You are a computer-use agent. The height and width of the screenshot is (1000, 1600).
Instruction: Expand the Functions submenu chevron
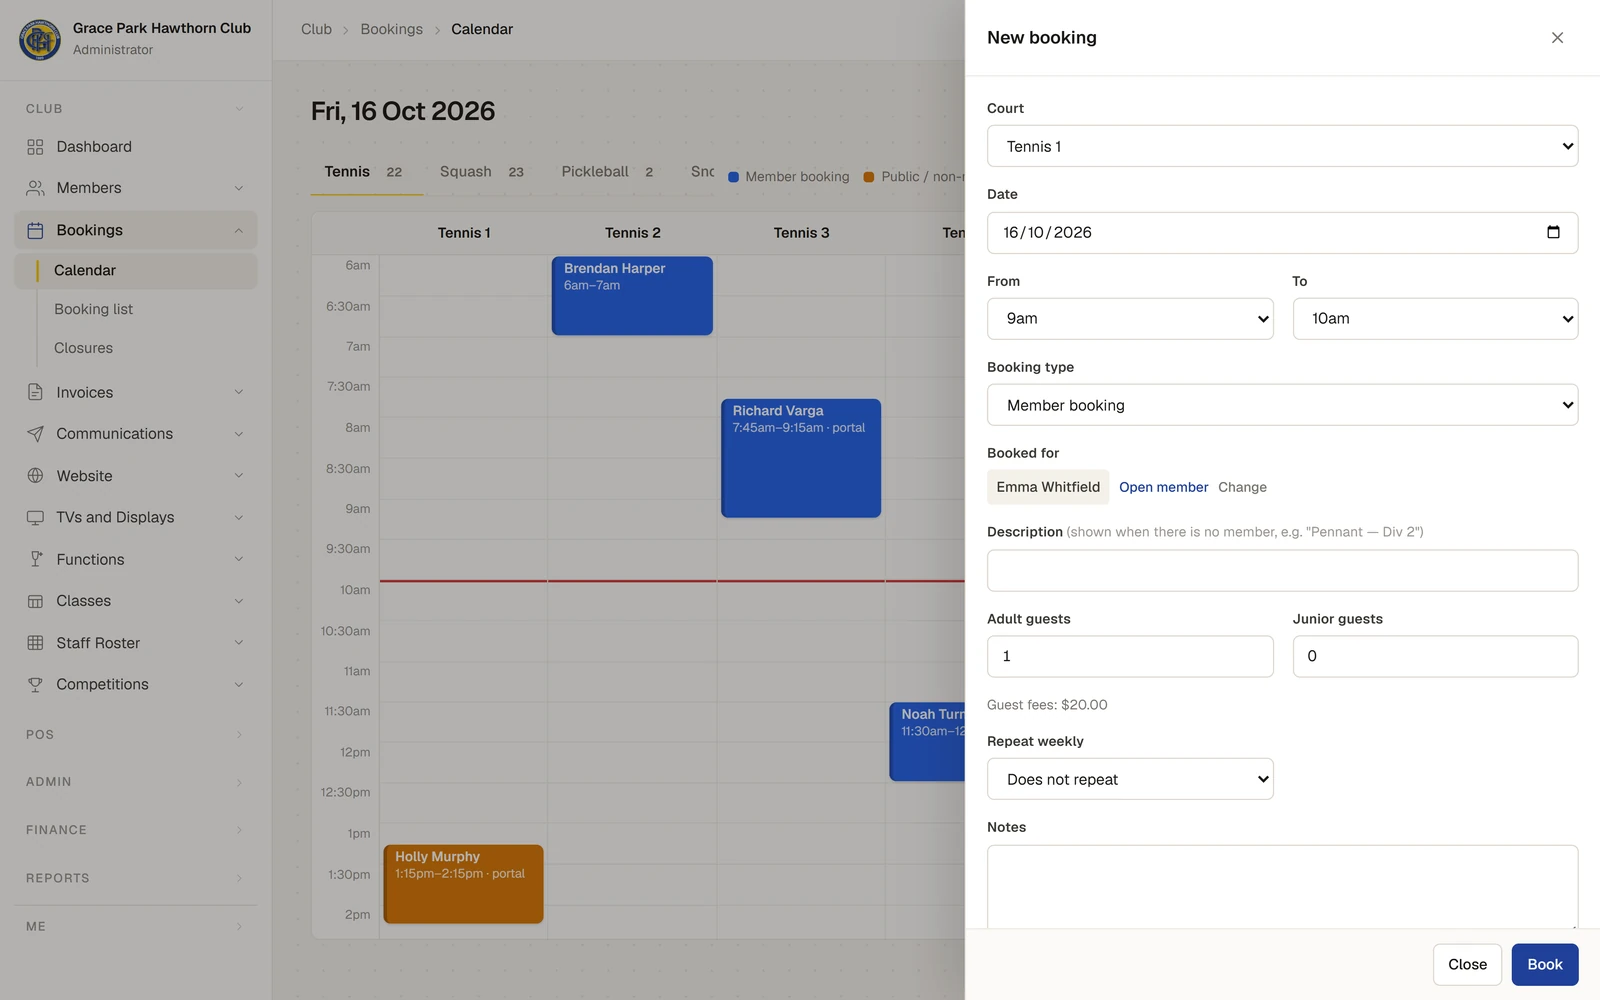(x=239, y=559)
